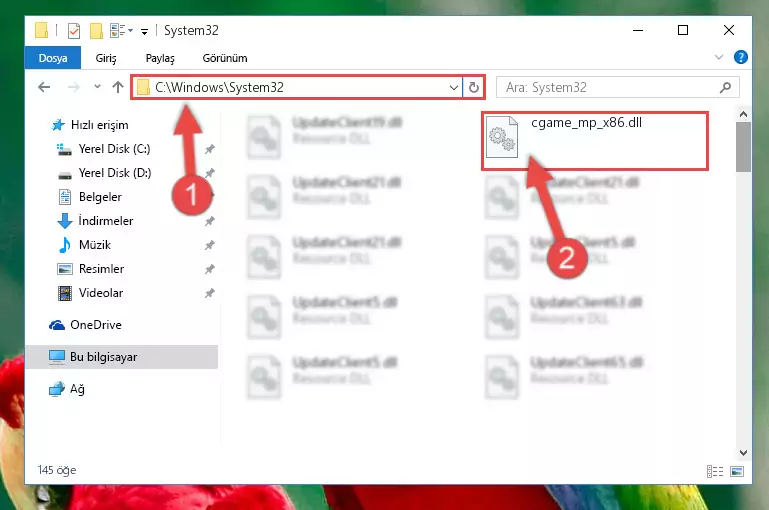The width and height of the screenshot is (769, 510).
Task: Click the Hızlı erişim star icon
Action: coord(58,125)
